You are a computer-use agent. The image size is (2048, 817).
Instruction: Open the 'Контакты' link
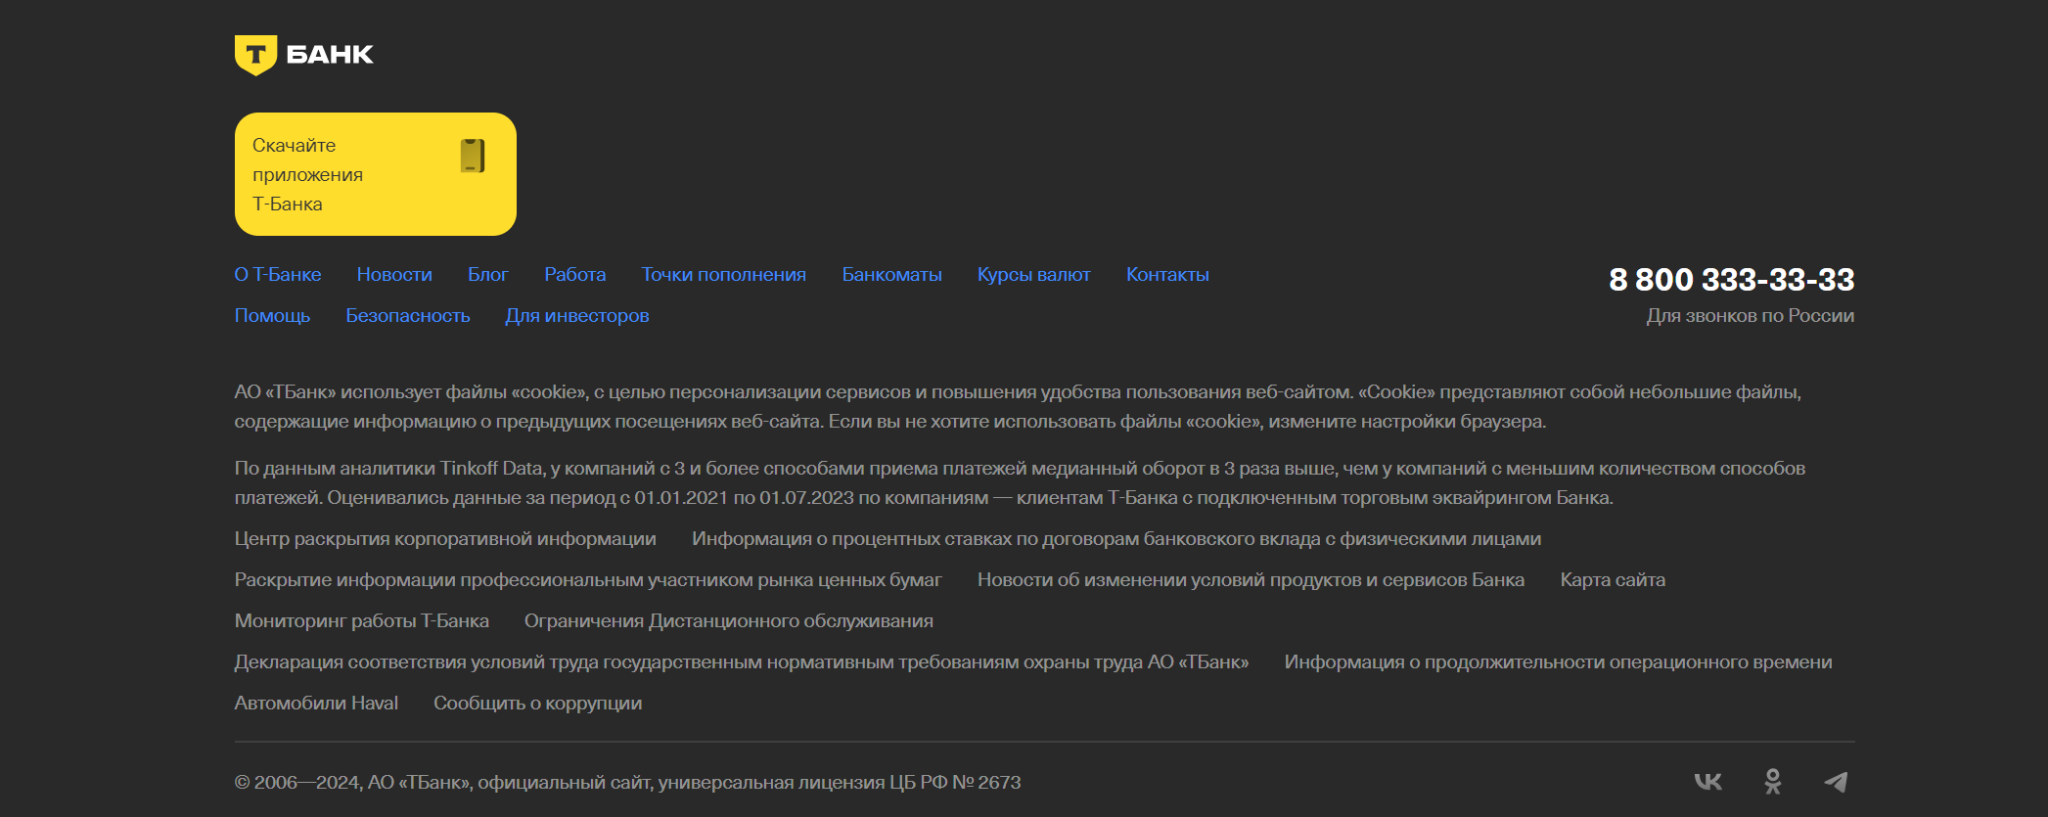tap(1167, 275)
